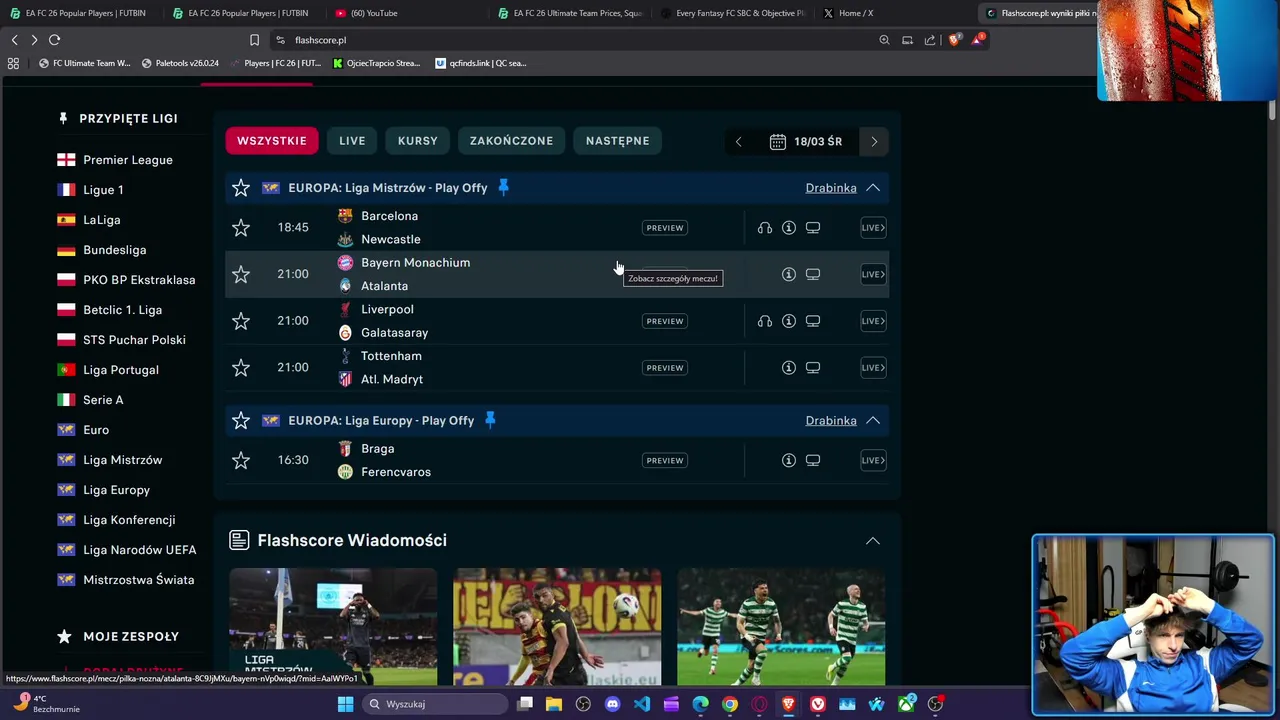Image resolution: width=1280 pixels, height=720 pixels.
Task: Open the ZAKOŃCZONE tab
Action: point(511,141)
